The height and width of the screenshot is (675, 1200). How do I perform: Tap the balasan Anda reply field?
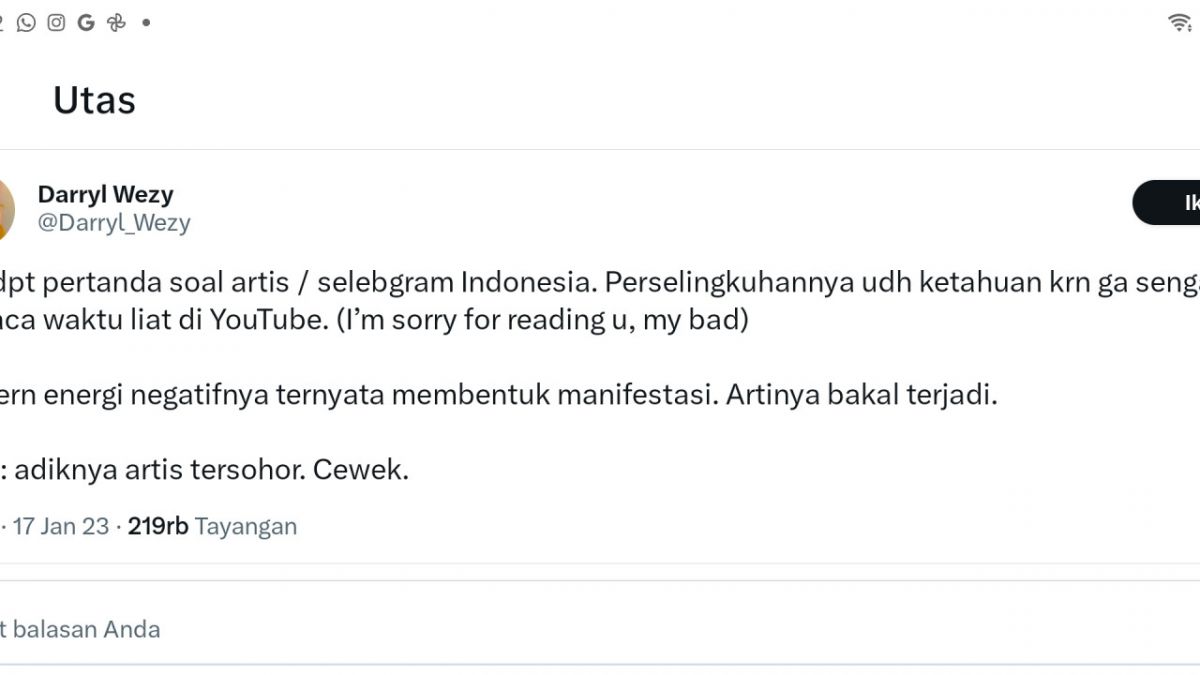click(80, 629)
